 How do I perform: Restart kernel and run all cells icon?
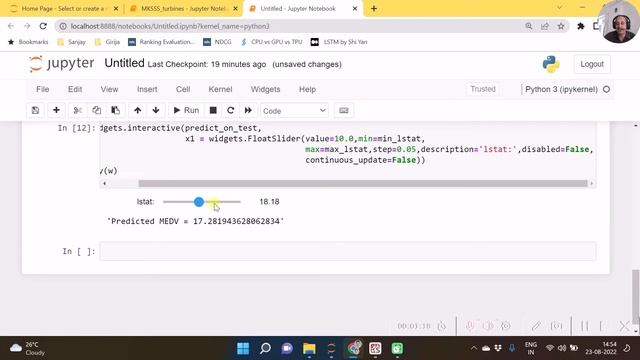pos(248,110)
